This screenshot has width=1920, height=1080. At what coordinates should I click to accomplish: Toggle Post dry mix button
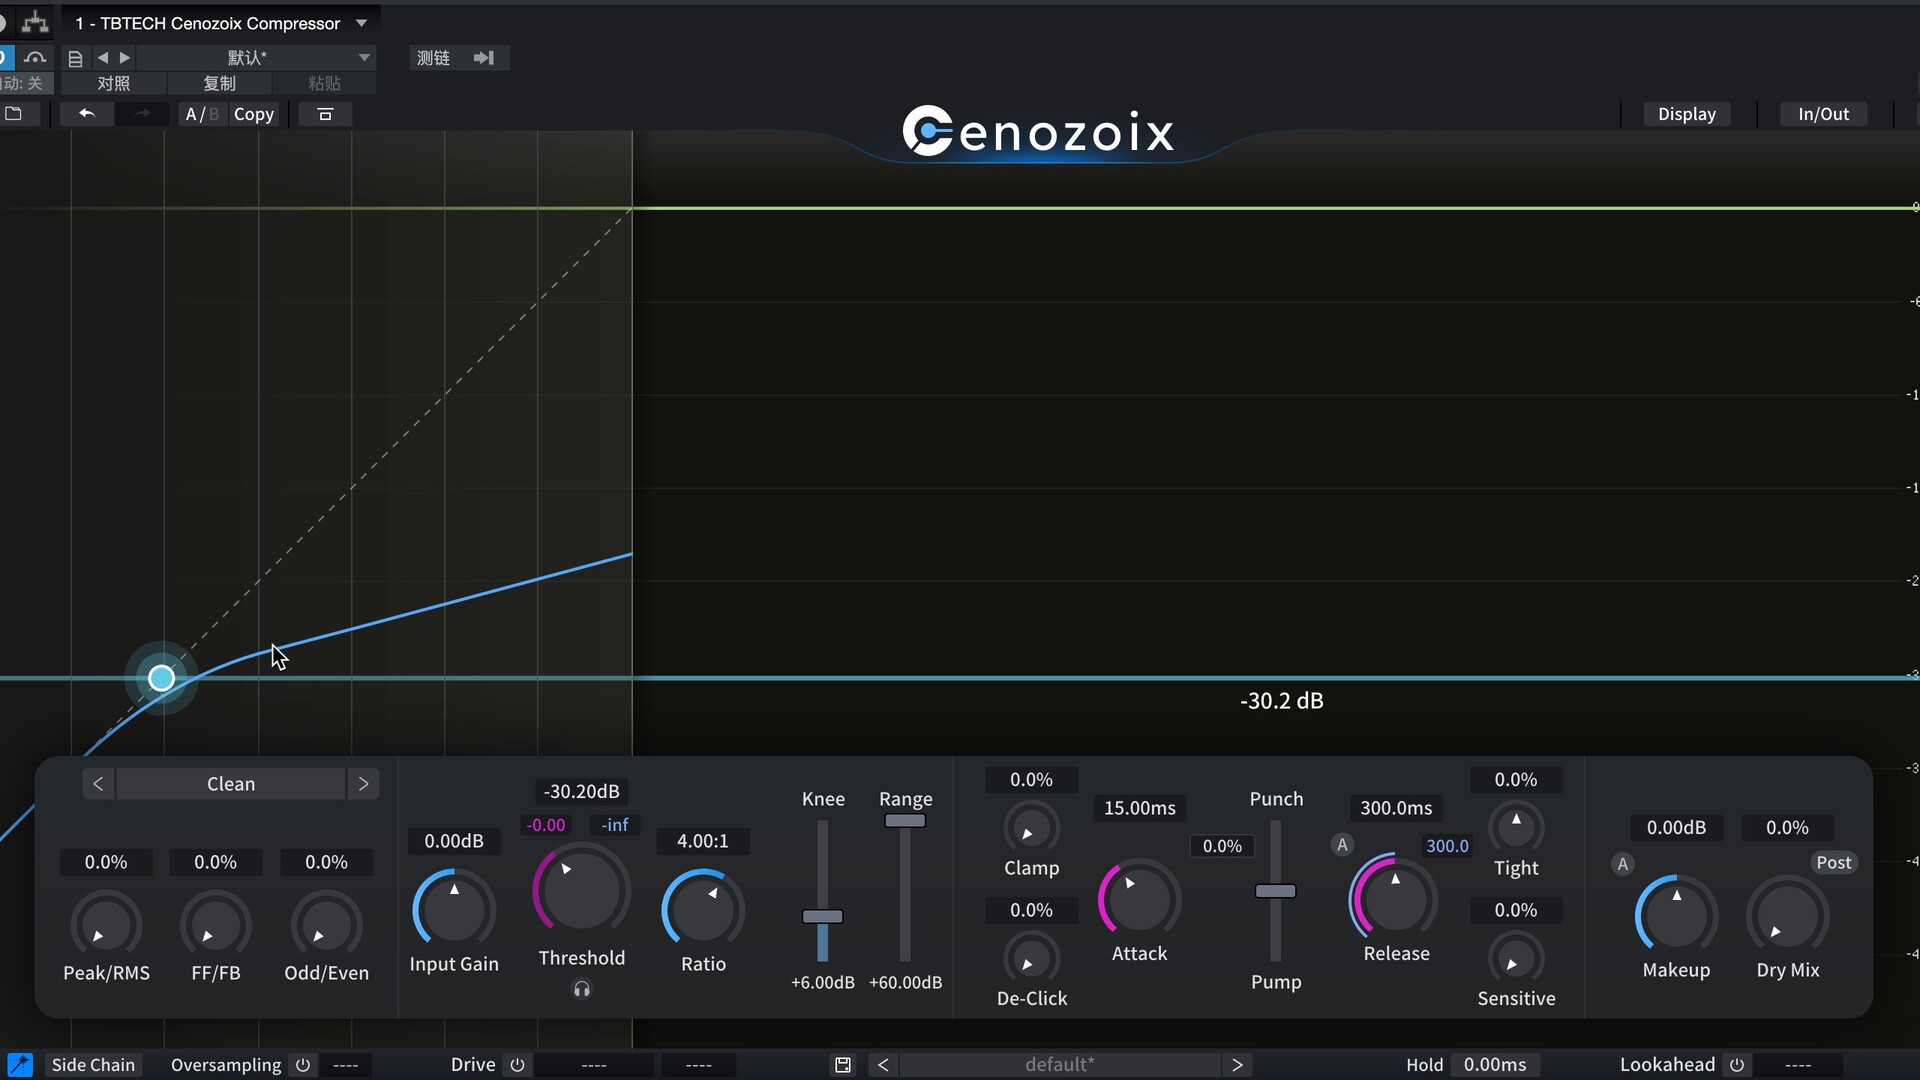(1834, 863)
